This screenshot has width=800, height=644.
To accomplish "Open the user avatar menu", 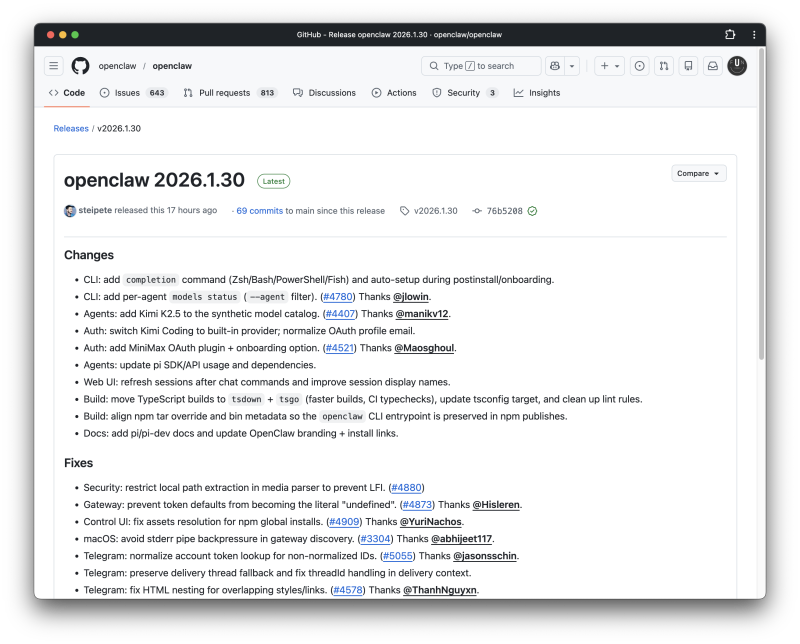I will tap(737, 66).
